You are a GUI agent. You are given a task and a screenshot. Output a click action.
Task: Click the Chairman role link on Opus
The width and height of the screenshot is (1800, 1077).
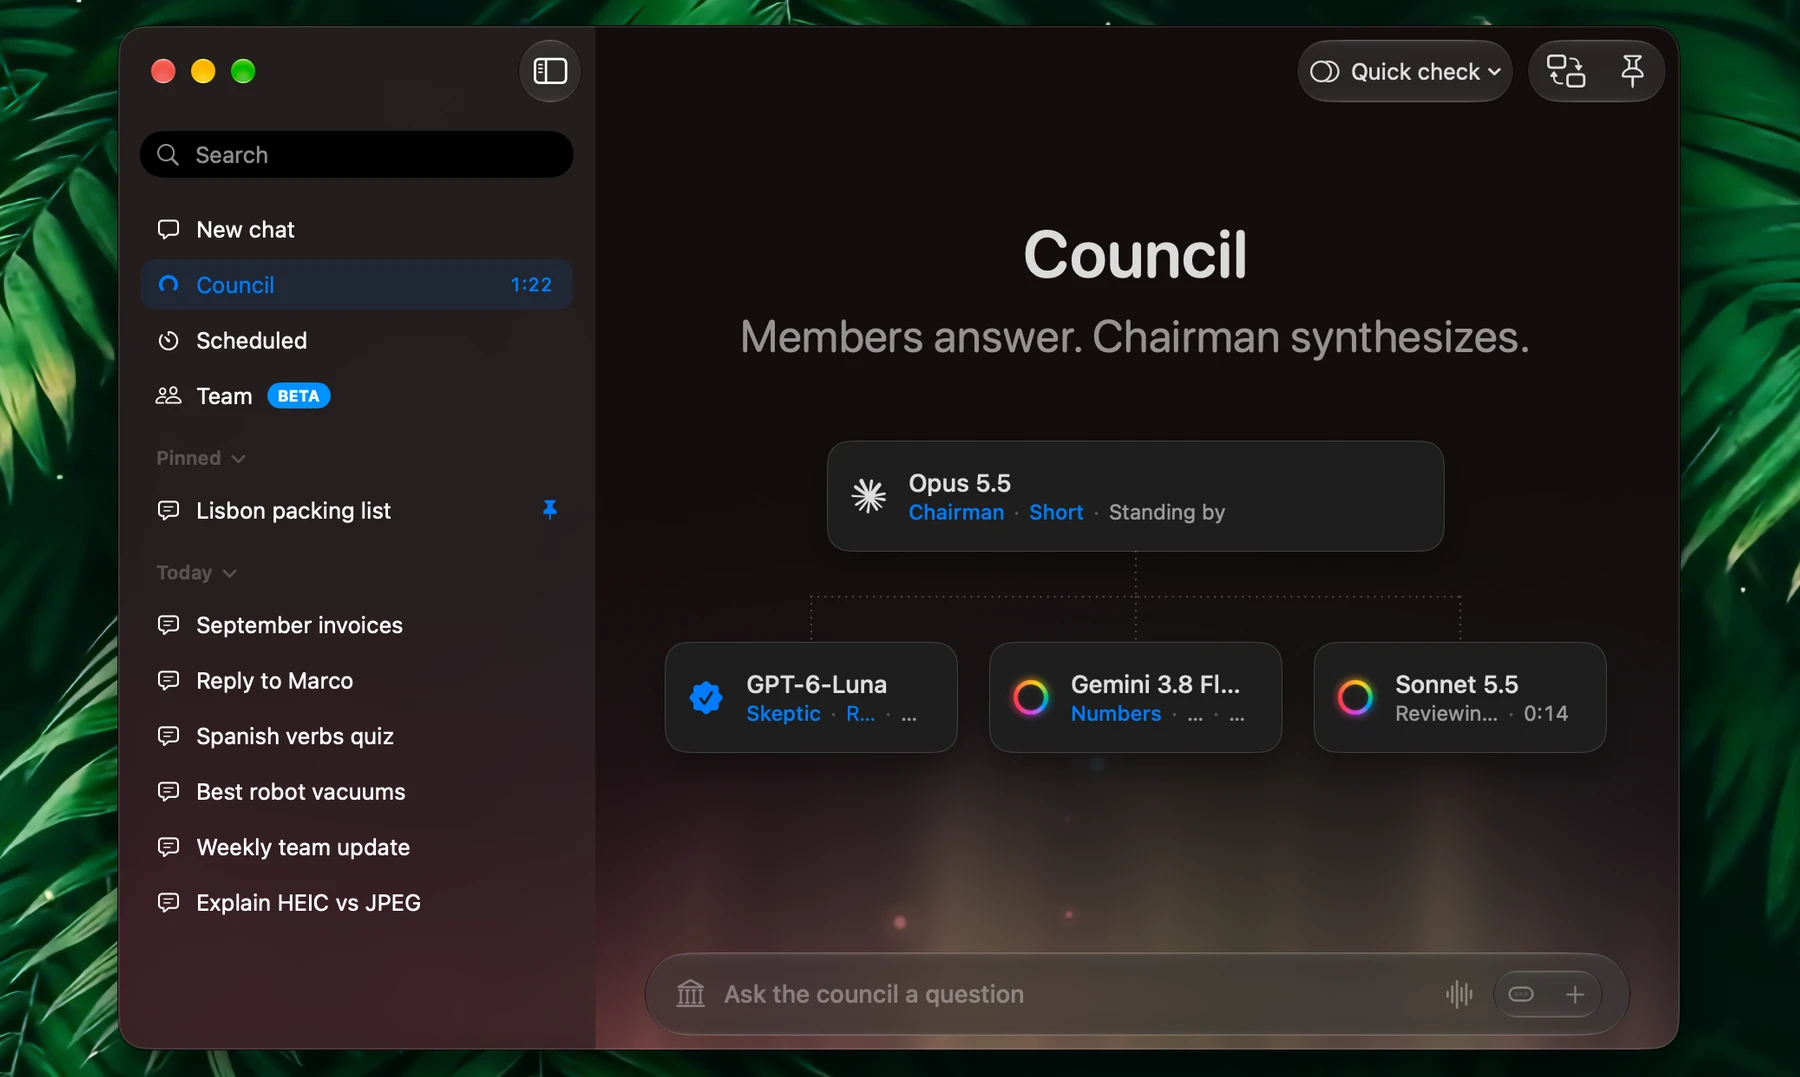956,512
